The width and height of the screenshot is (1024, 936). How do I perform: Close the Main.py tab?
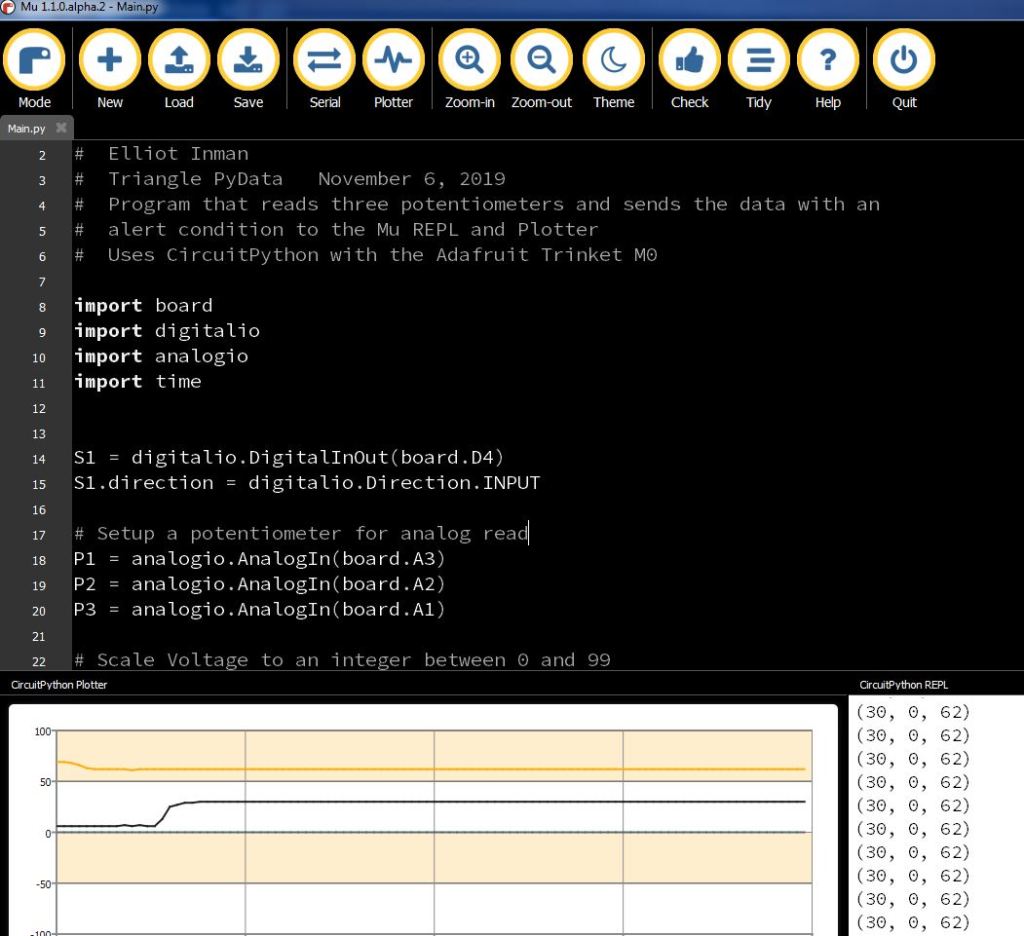tap(61, 128)
